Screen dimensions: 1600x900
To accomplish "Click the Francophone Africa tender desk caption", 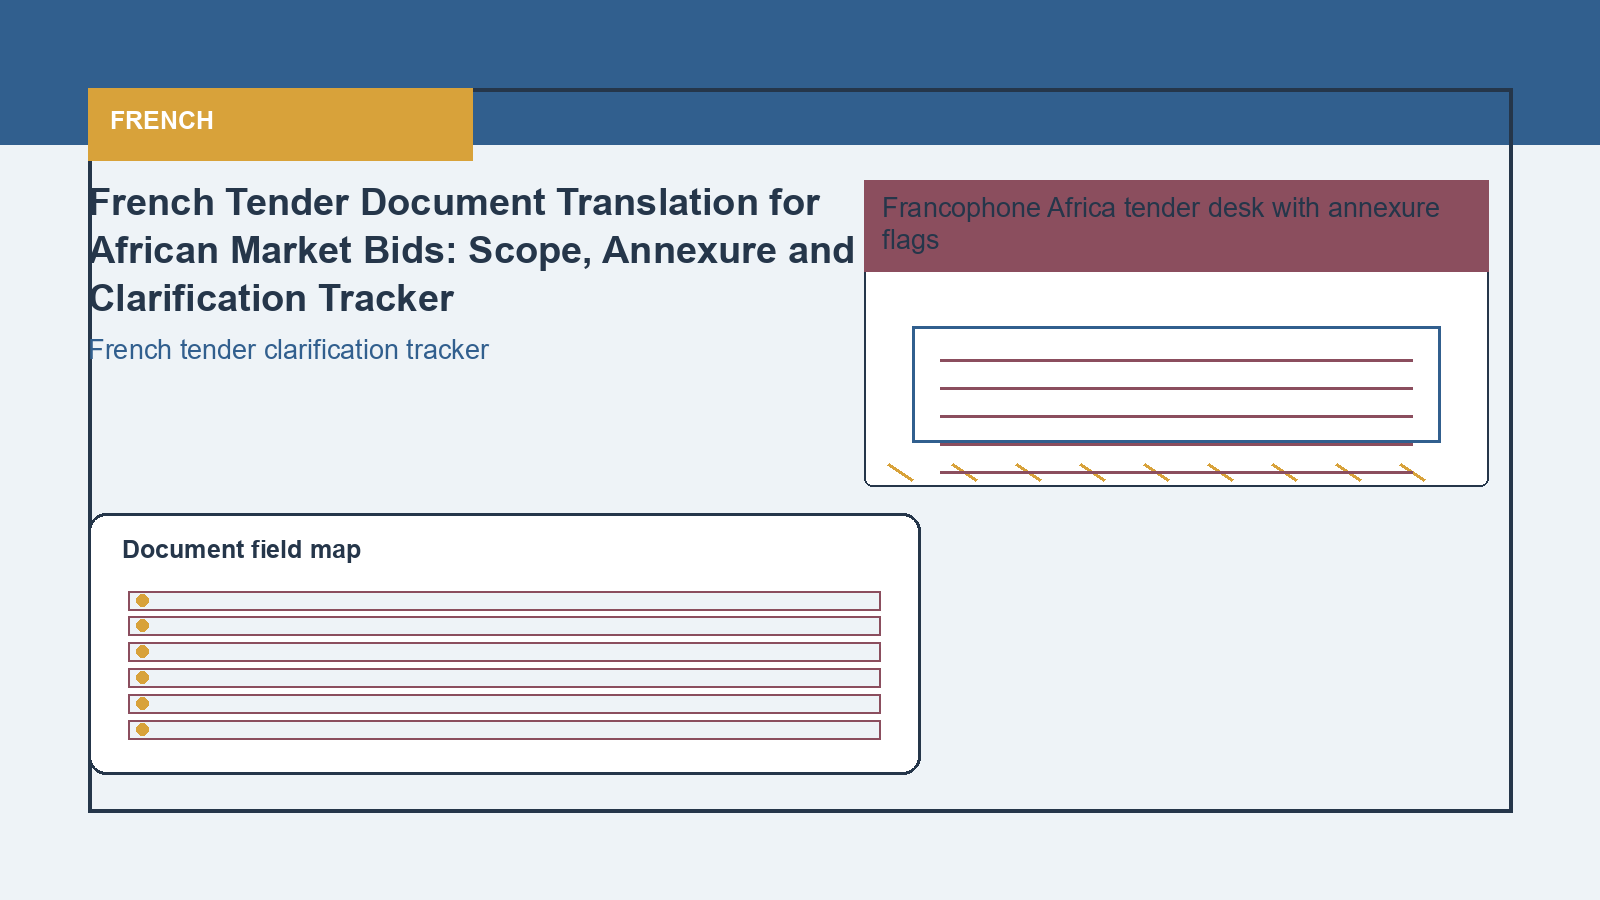I will tap(1160, 224).
